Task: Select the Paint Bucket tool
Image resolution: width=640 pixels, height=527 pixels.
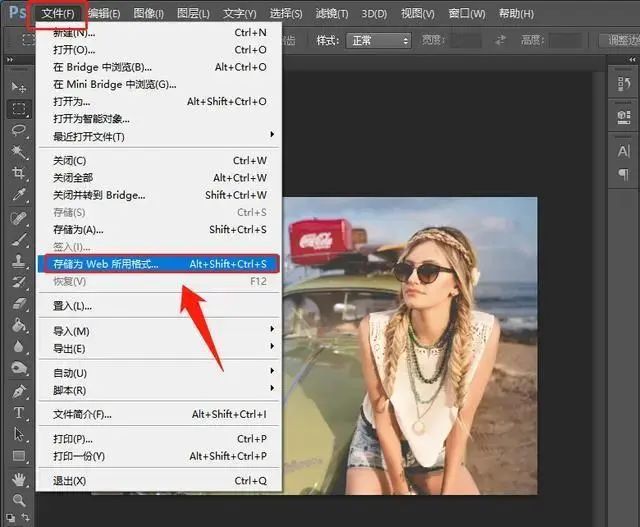Action: (x=19, y=325)
